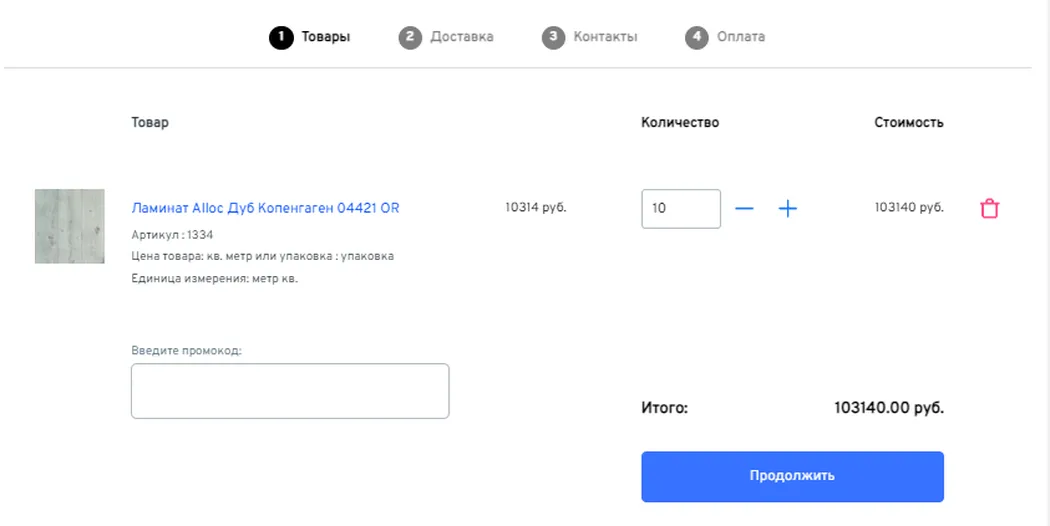Click the step 3 numbered circle
Image resolution: width=1050 pixels, height=526 pixels.
[553, 37]
